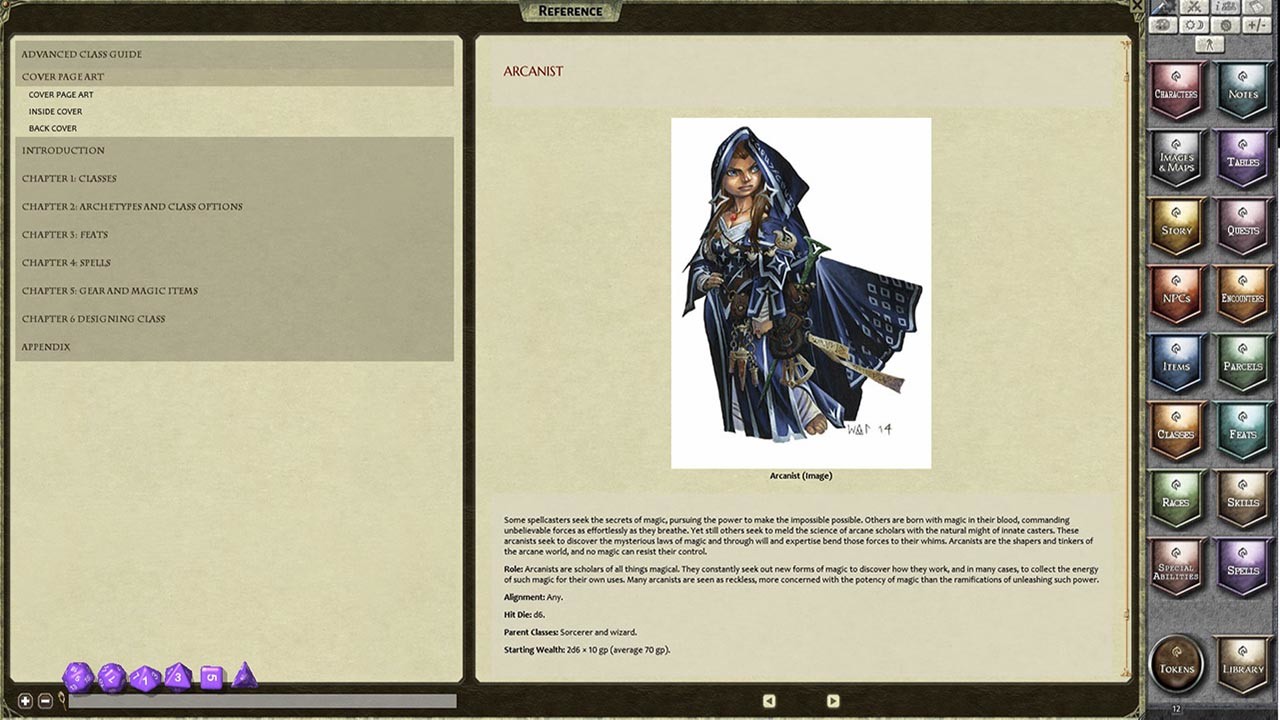Open the Quests panel
The height and width of the screenshot is (720, 1280).
tap(1242, 226)
